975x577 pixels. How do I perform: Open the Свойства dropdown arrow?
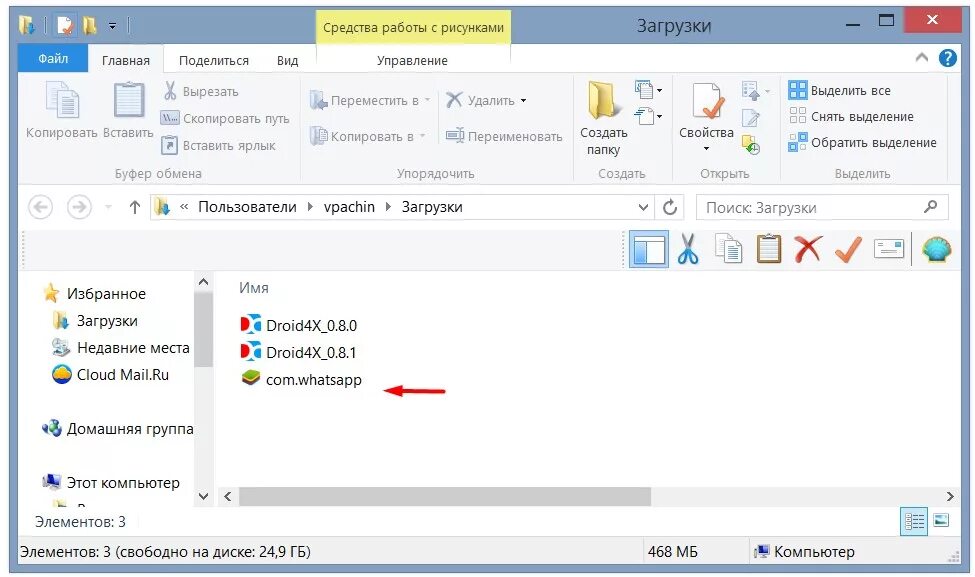point(706,148)
